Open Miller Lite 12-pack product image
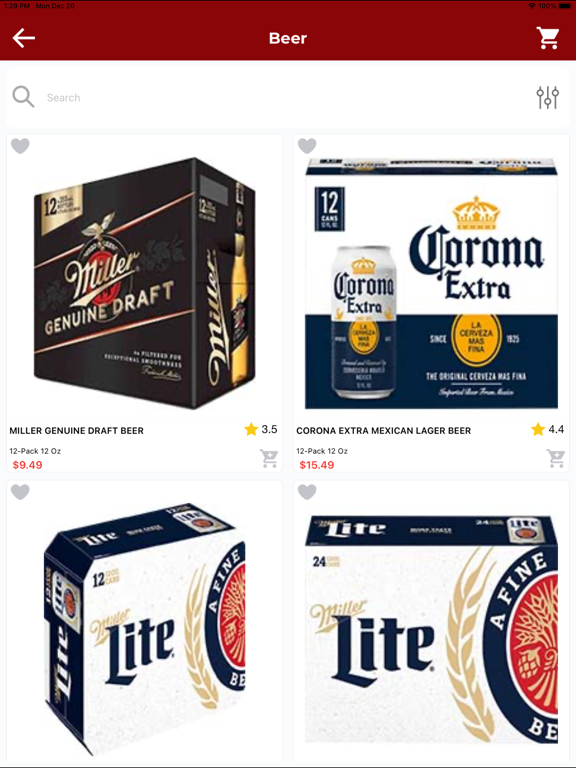This screenshot has width=576, height=768. tap(144, 628)
